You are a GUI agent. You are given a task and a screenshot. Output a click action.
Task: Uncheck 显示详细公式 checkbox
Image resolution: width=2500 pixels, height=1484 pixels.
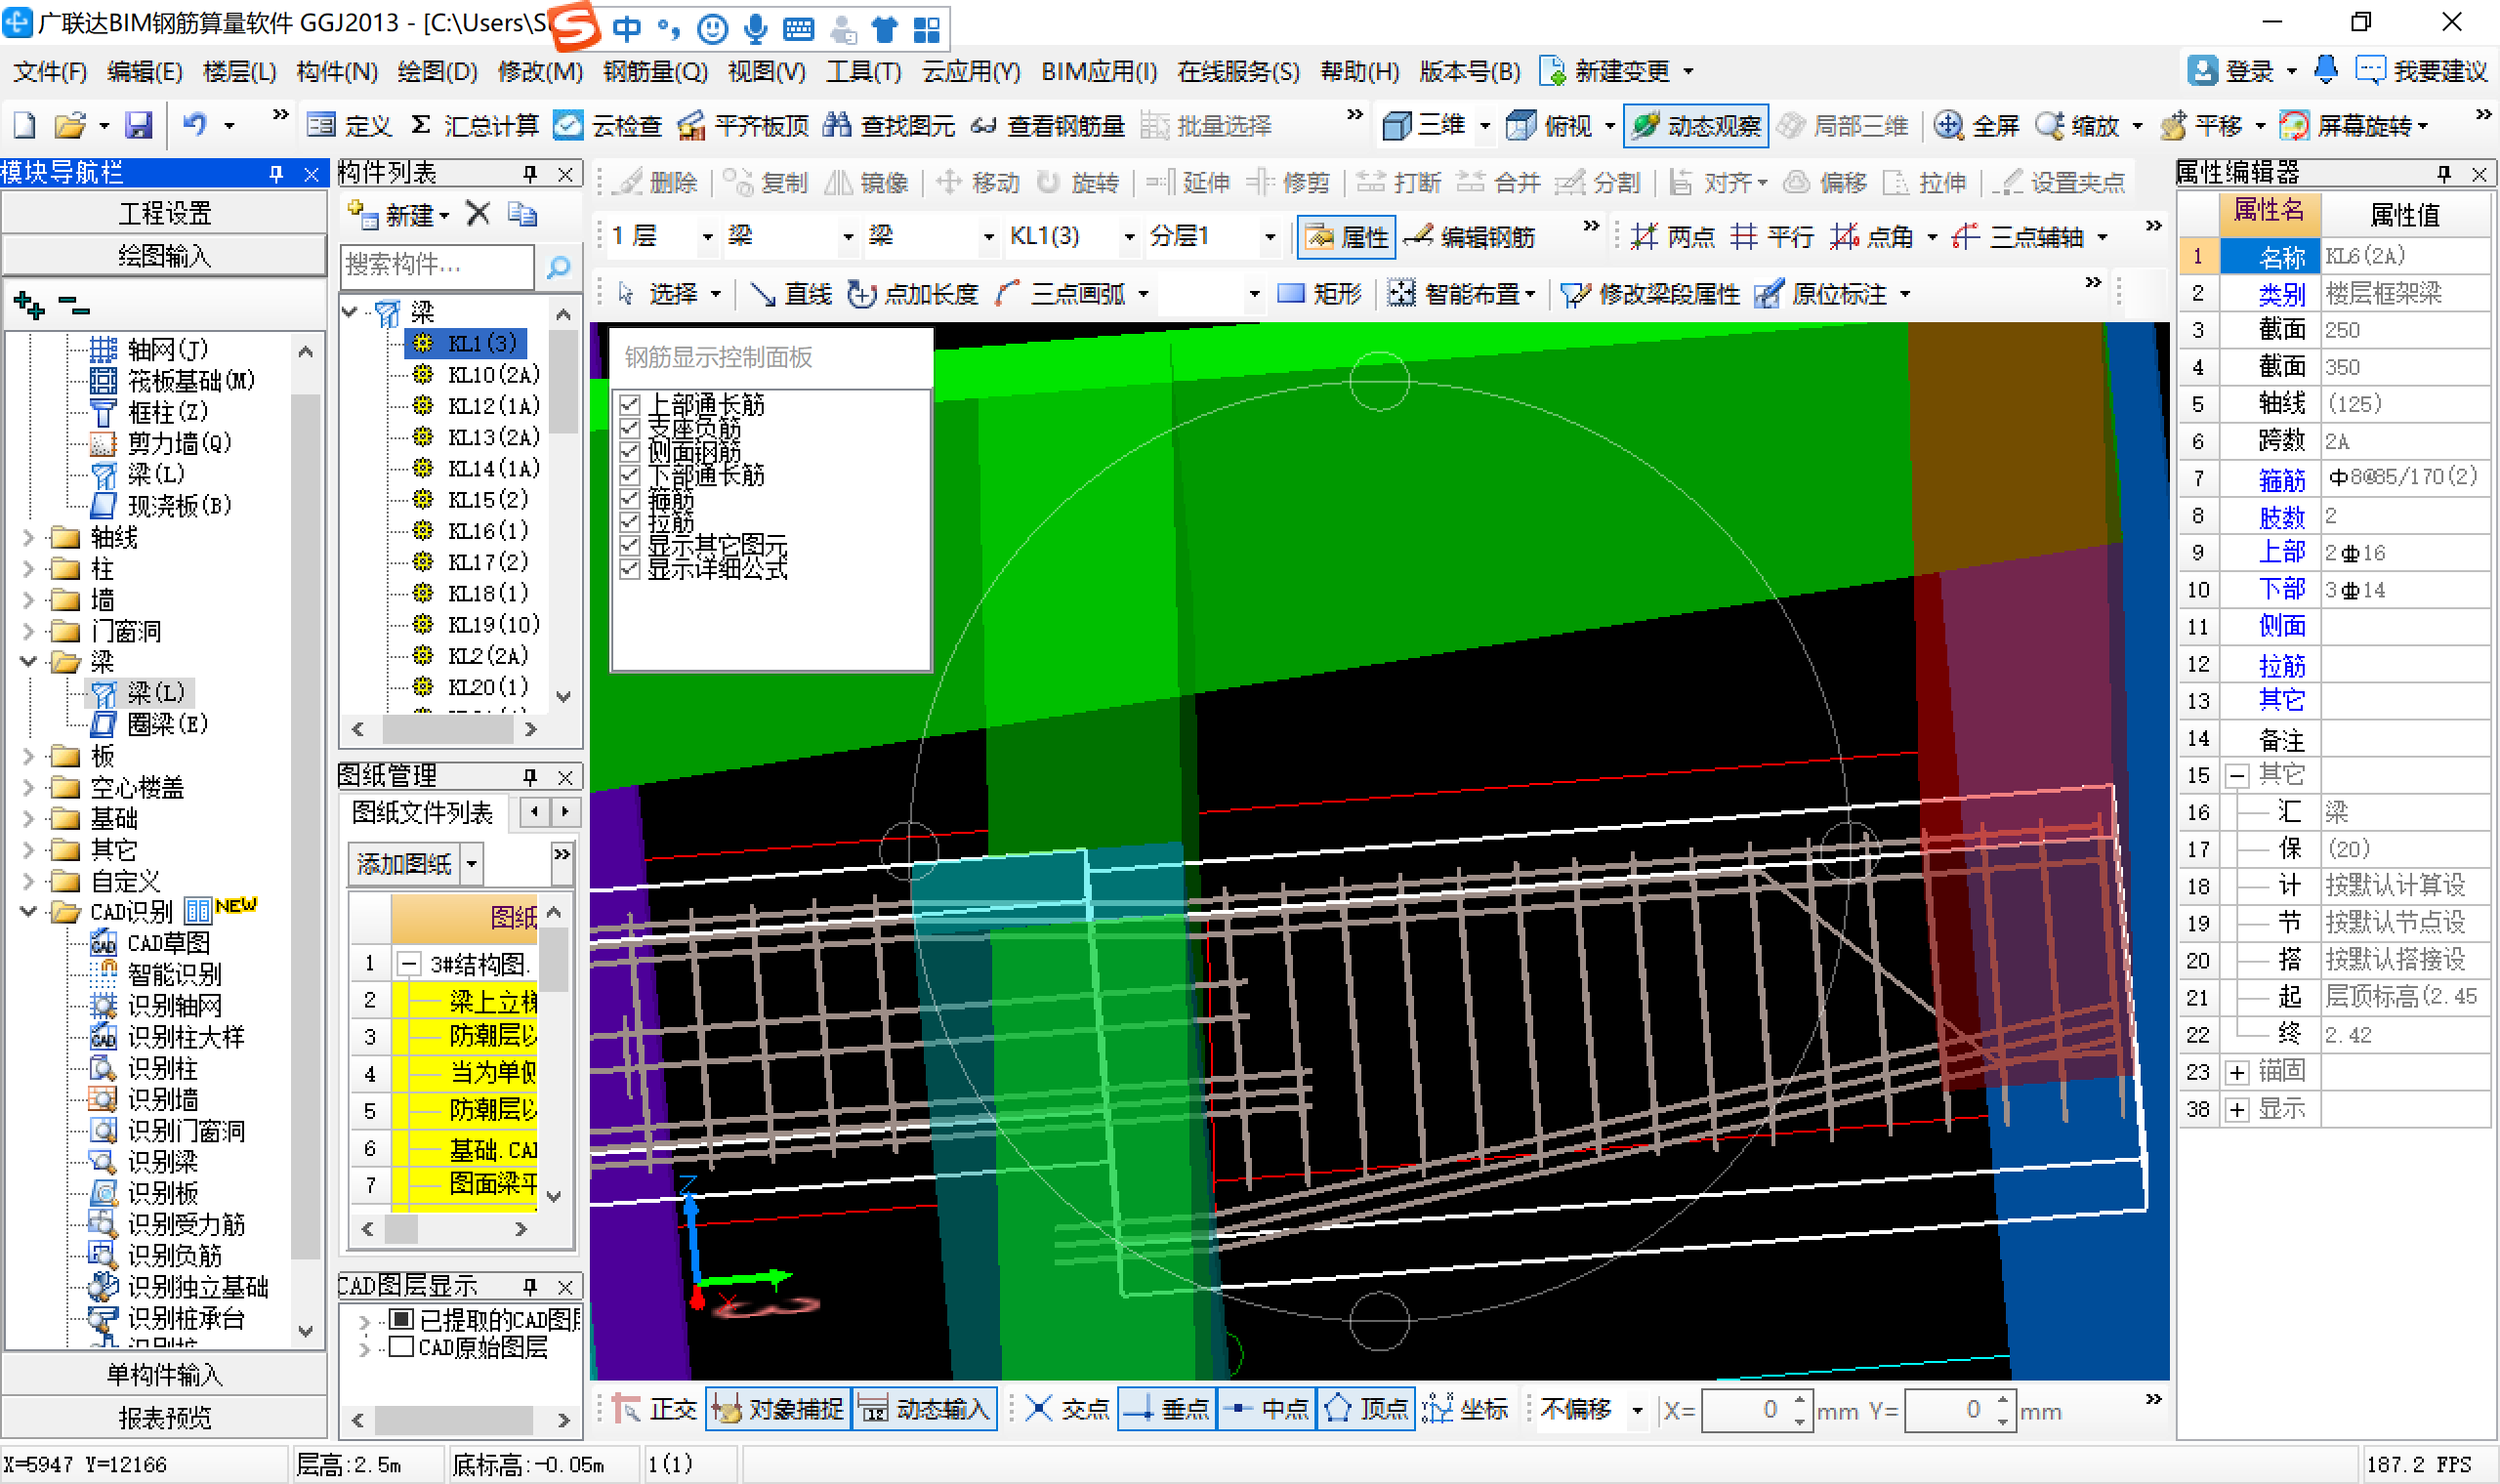point(629,568)
